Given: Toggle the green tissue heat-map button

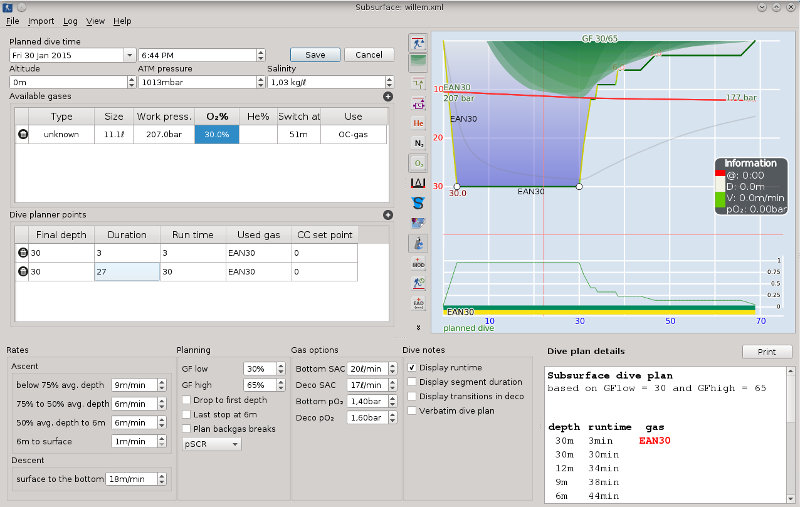Looking at the screenshot, I should point(418,63).
